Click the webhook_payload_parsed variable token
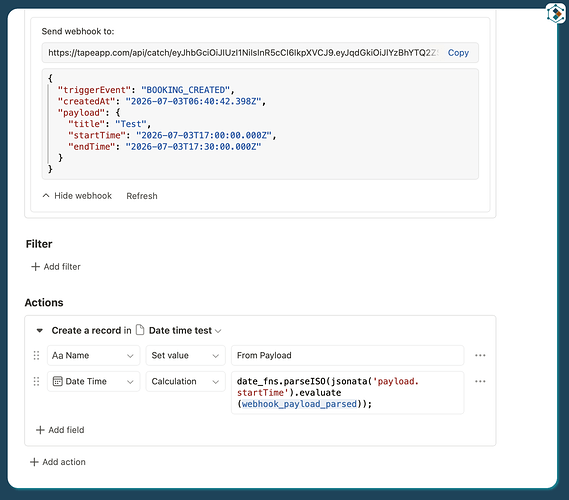 (299, 404)
